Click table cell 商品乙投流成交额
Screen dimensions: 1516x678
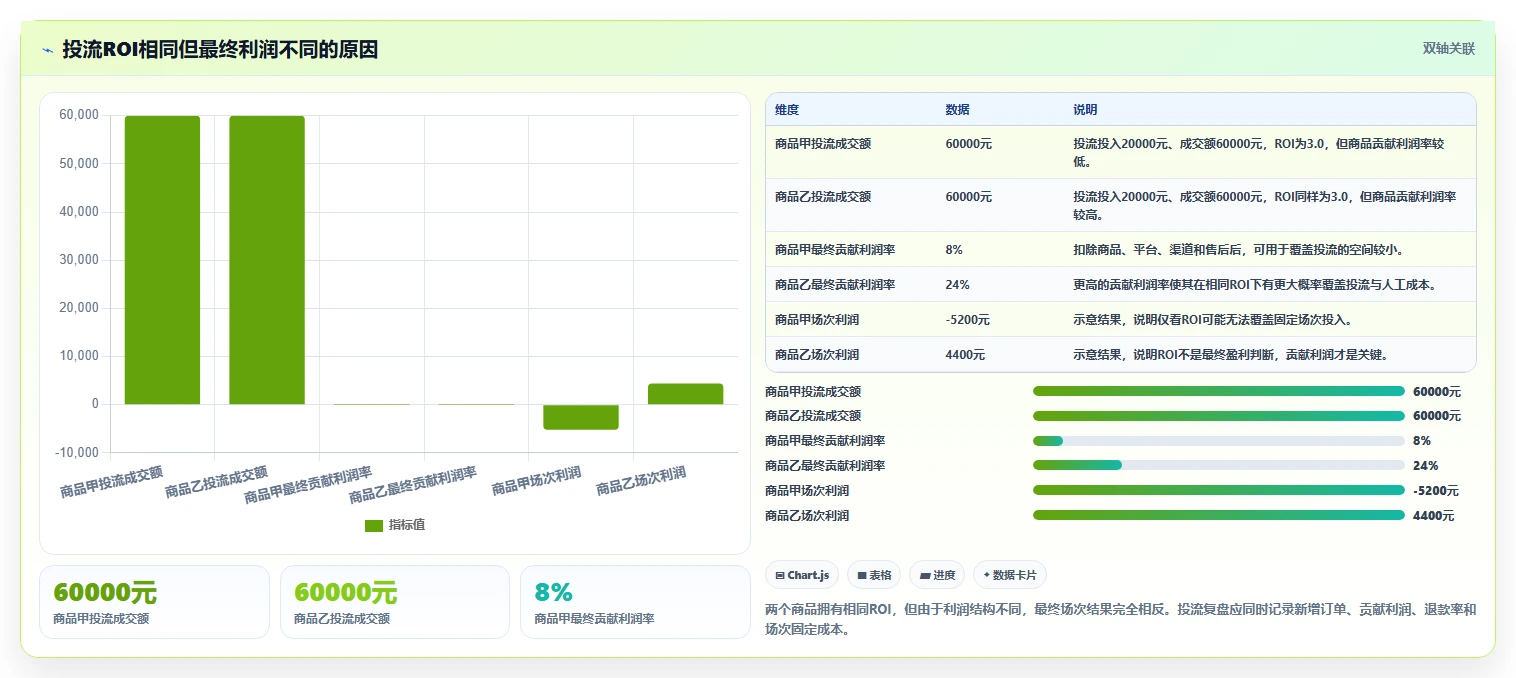[x=823, y=197]
